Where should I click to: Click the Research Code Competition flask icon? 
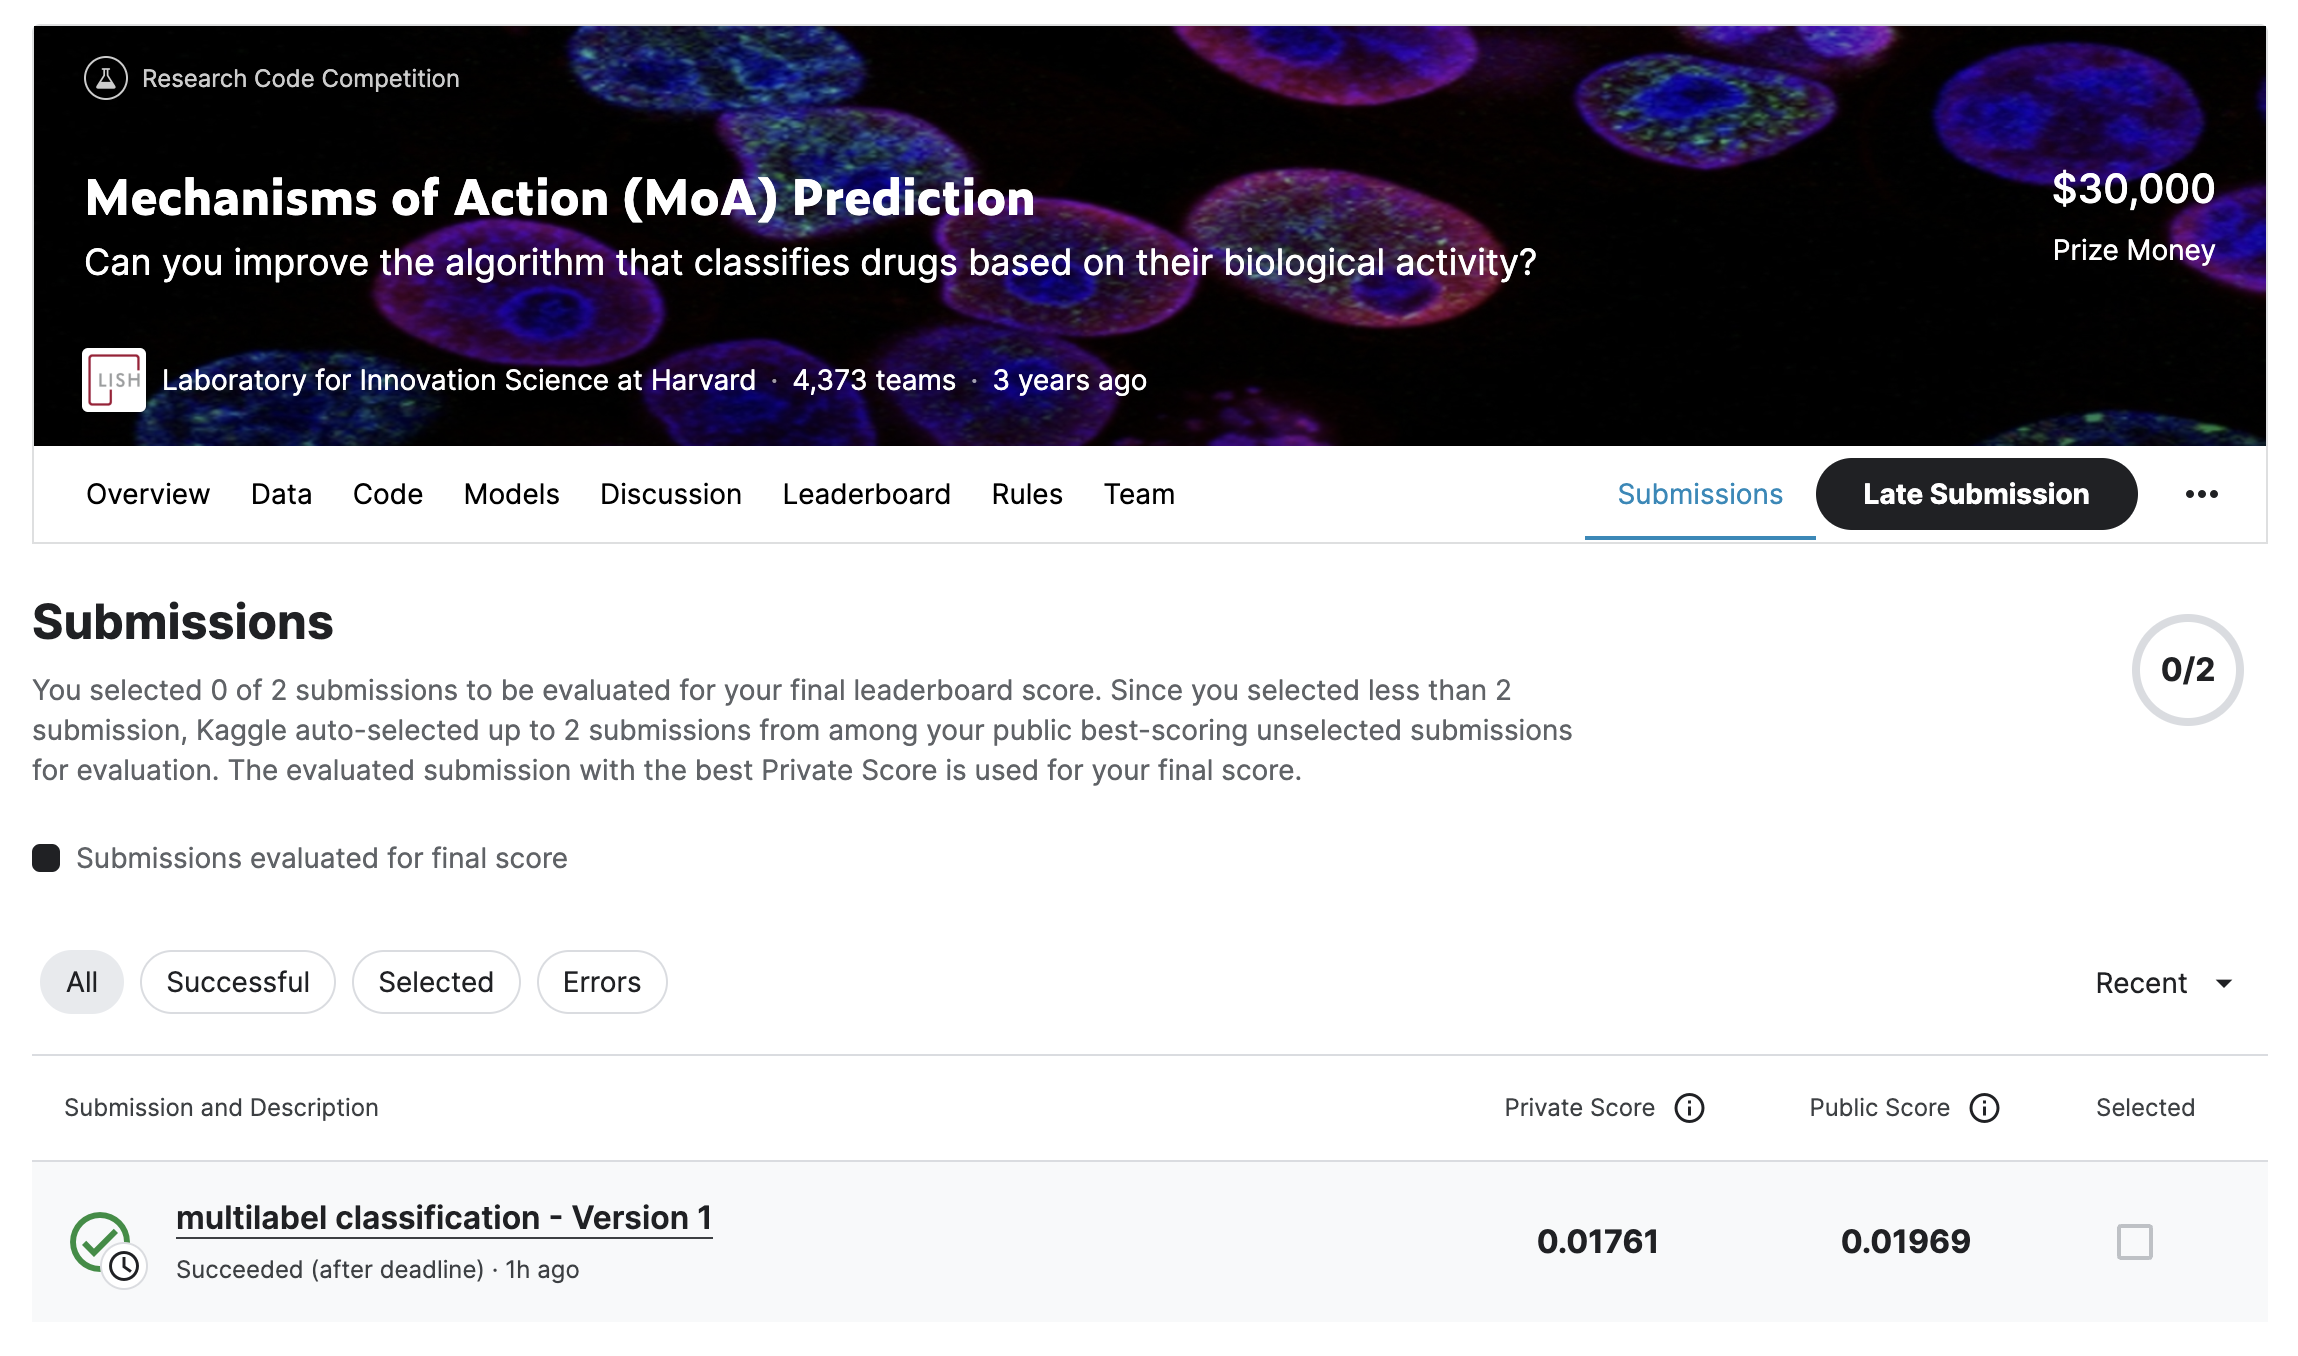tap(105, 78)
